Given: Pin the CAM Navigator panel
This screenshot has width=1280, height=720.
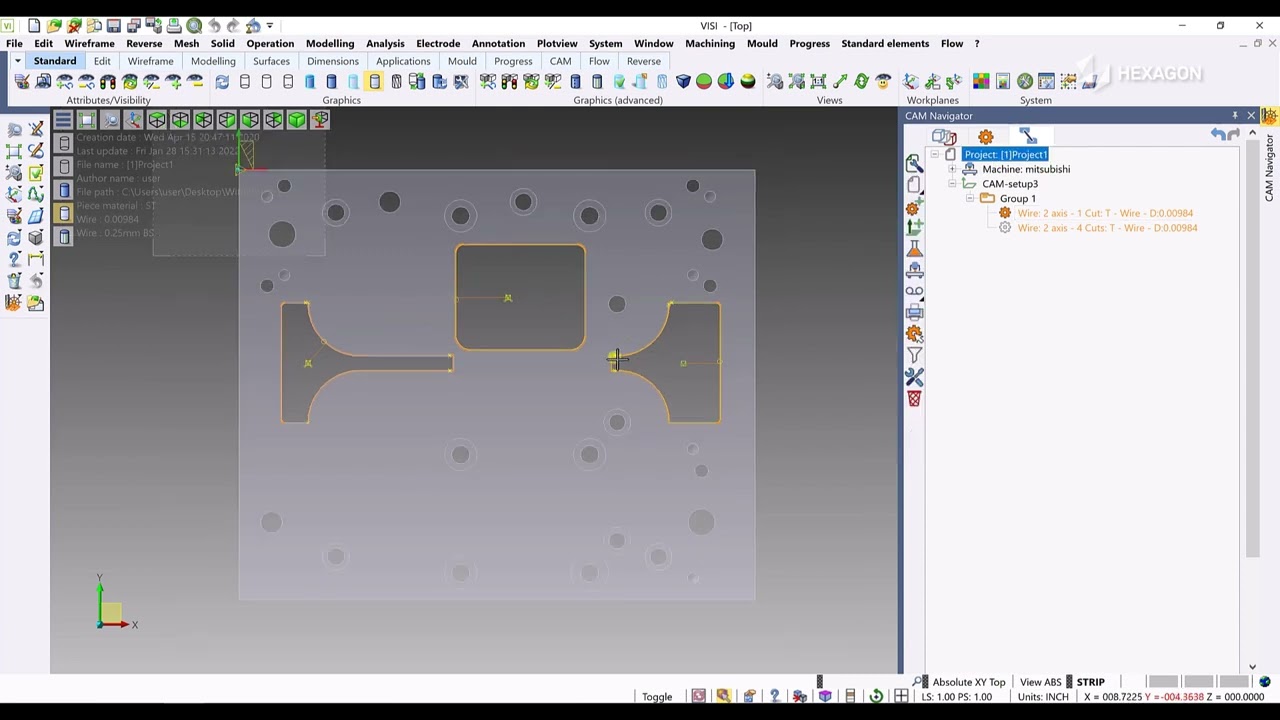Looking at the screenshot, I should click(x=1235, y=116).
